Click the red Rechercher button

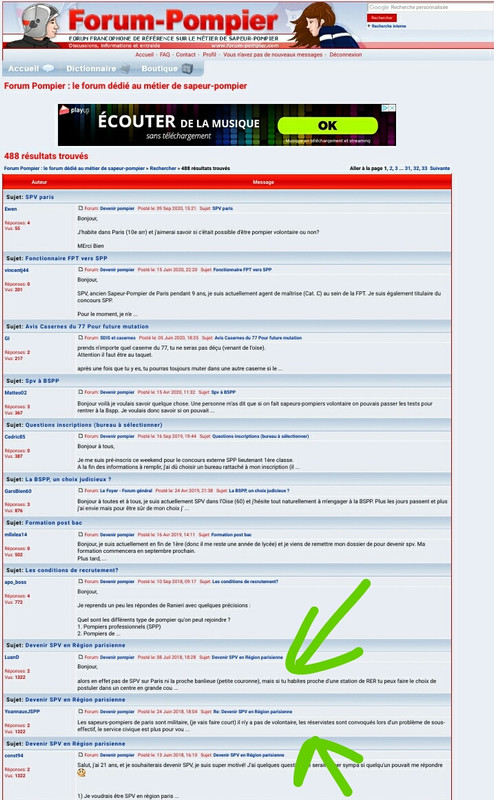[382, 18]
